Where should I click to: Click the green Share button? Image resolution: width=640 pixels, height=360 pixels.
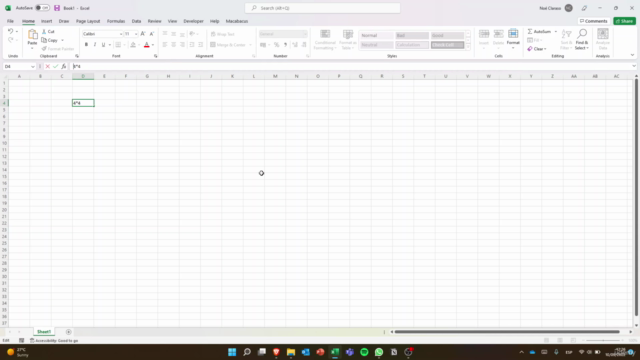point(624,21)
